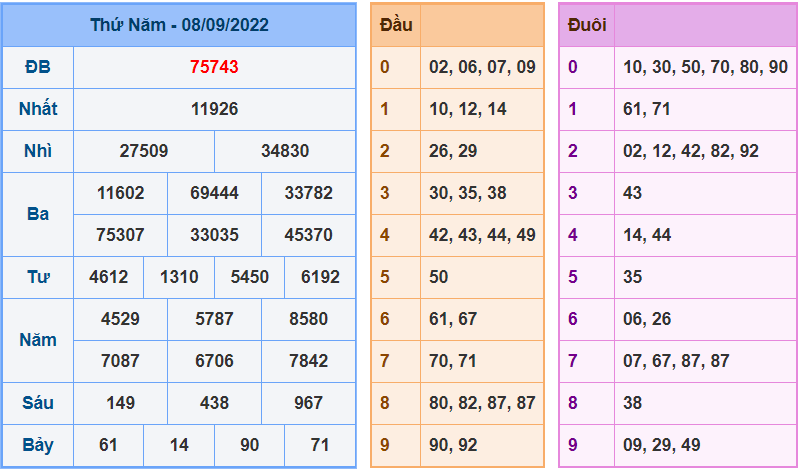Click Đầu values '30, 35, 38'
This screenshot has height=469, width=798.
pos(468,193)
